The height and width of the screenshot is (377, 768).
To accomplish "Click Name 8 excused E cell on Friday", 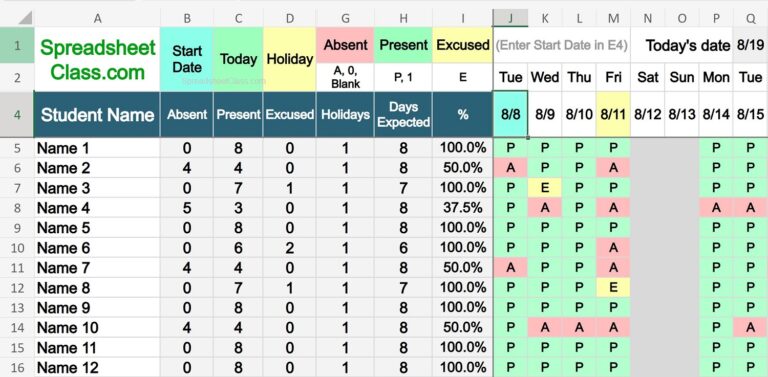I will [x=613, y=288].
